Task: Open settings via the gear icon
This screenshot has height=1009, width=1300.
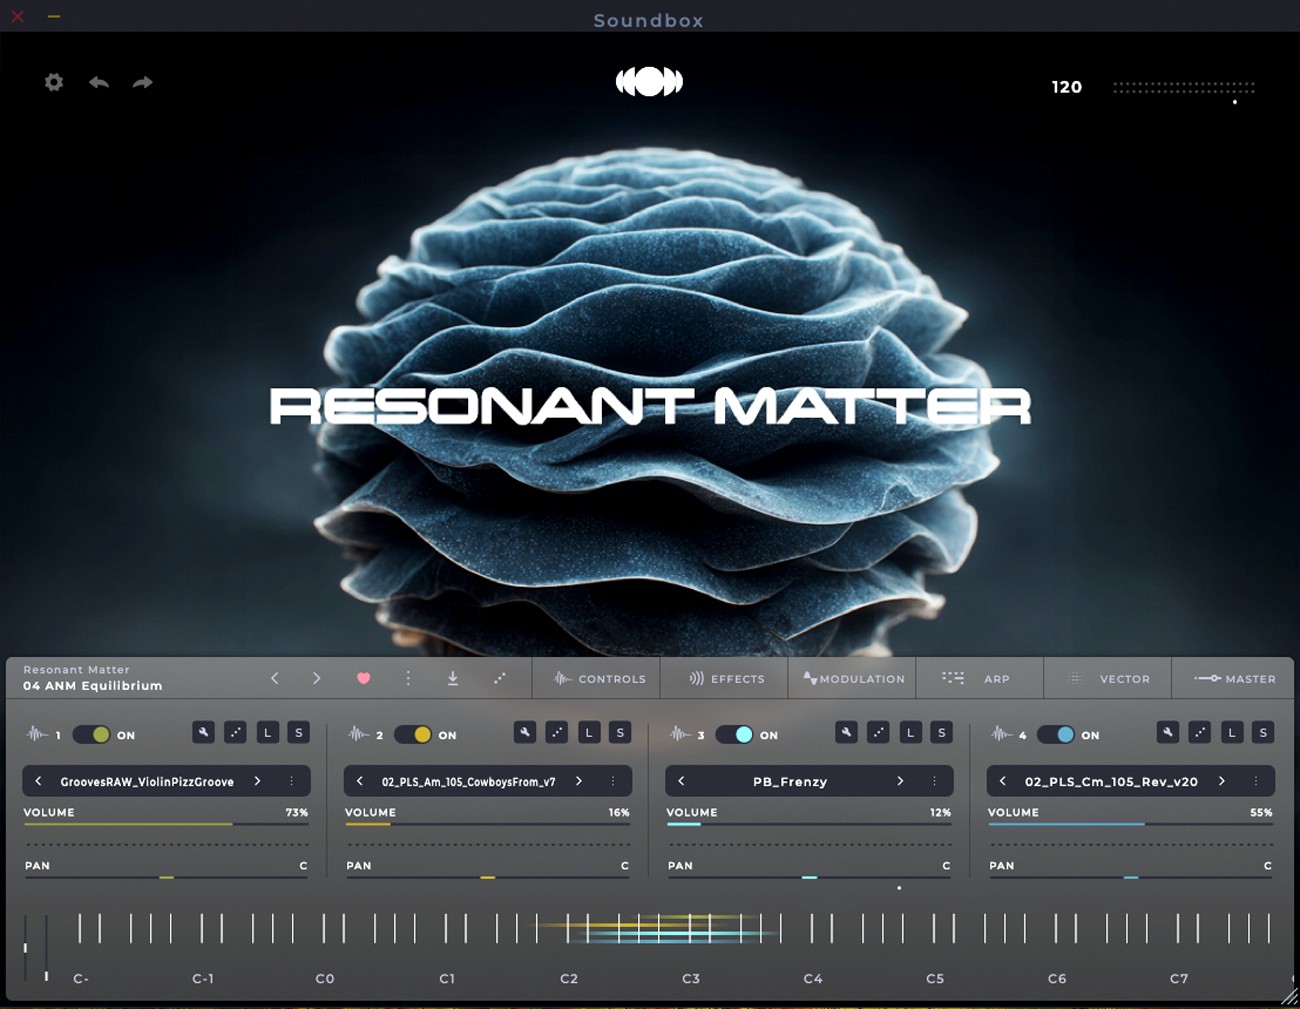Action: [54, 82]
